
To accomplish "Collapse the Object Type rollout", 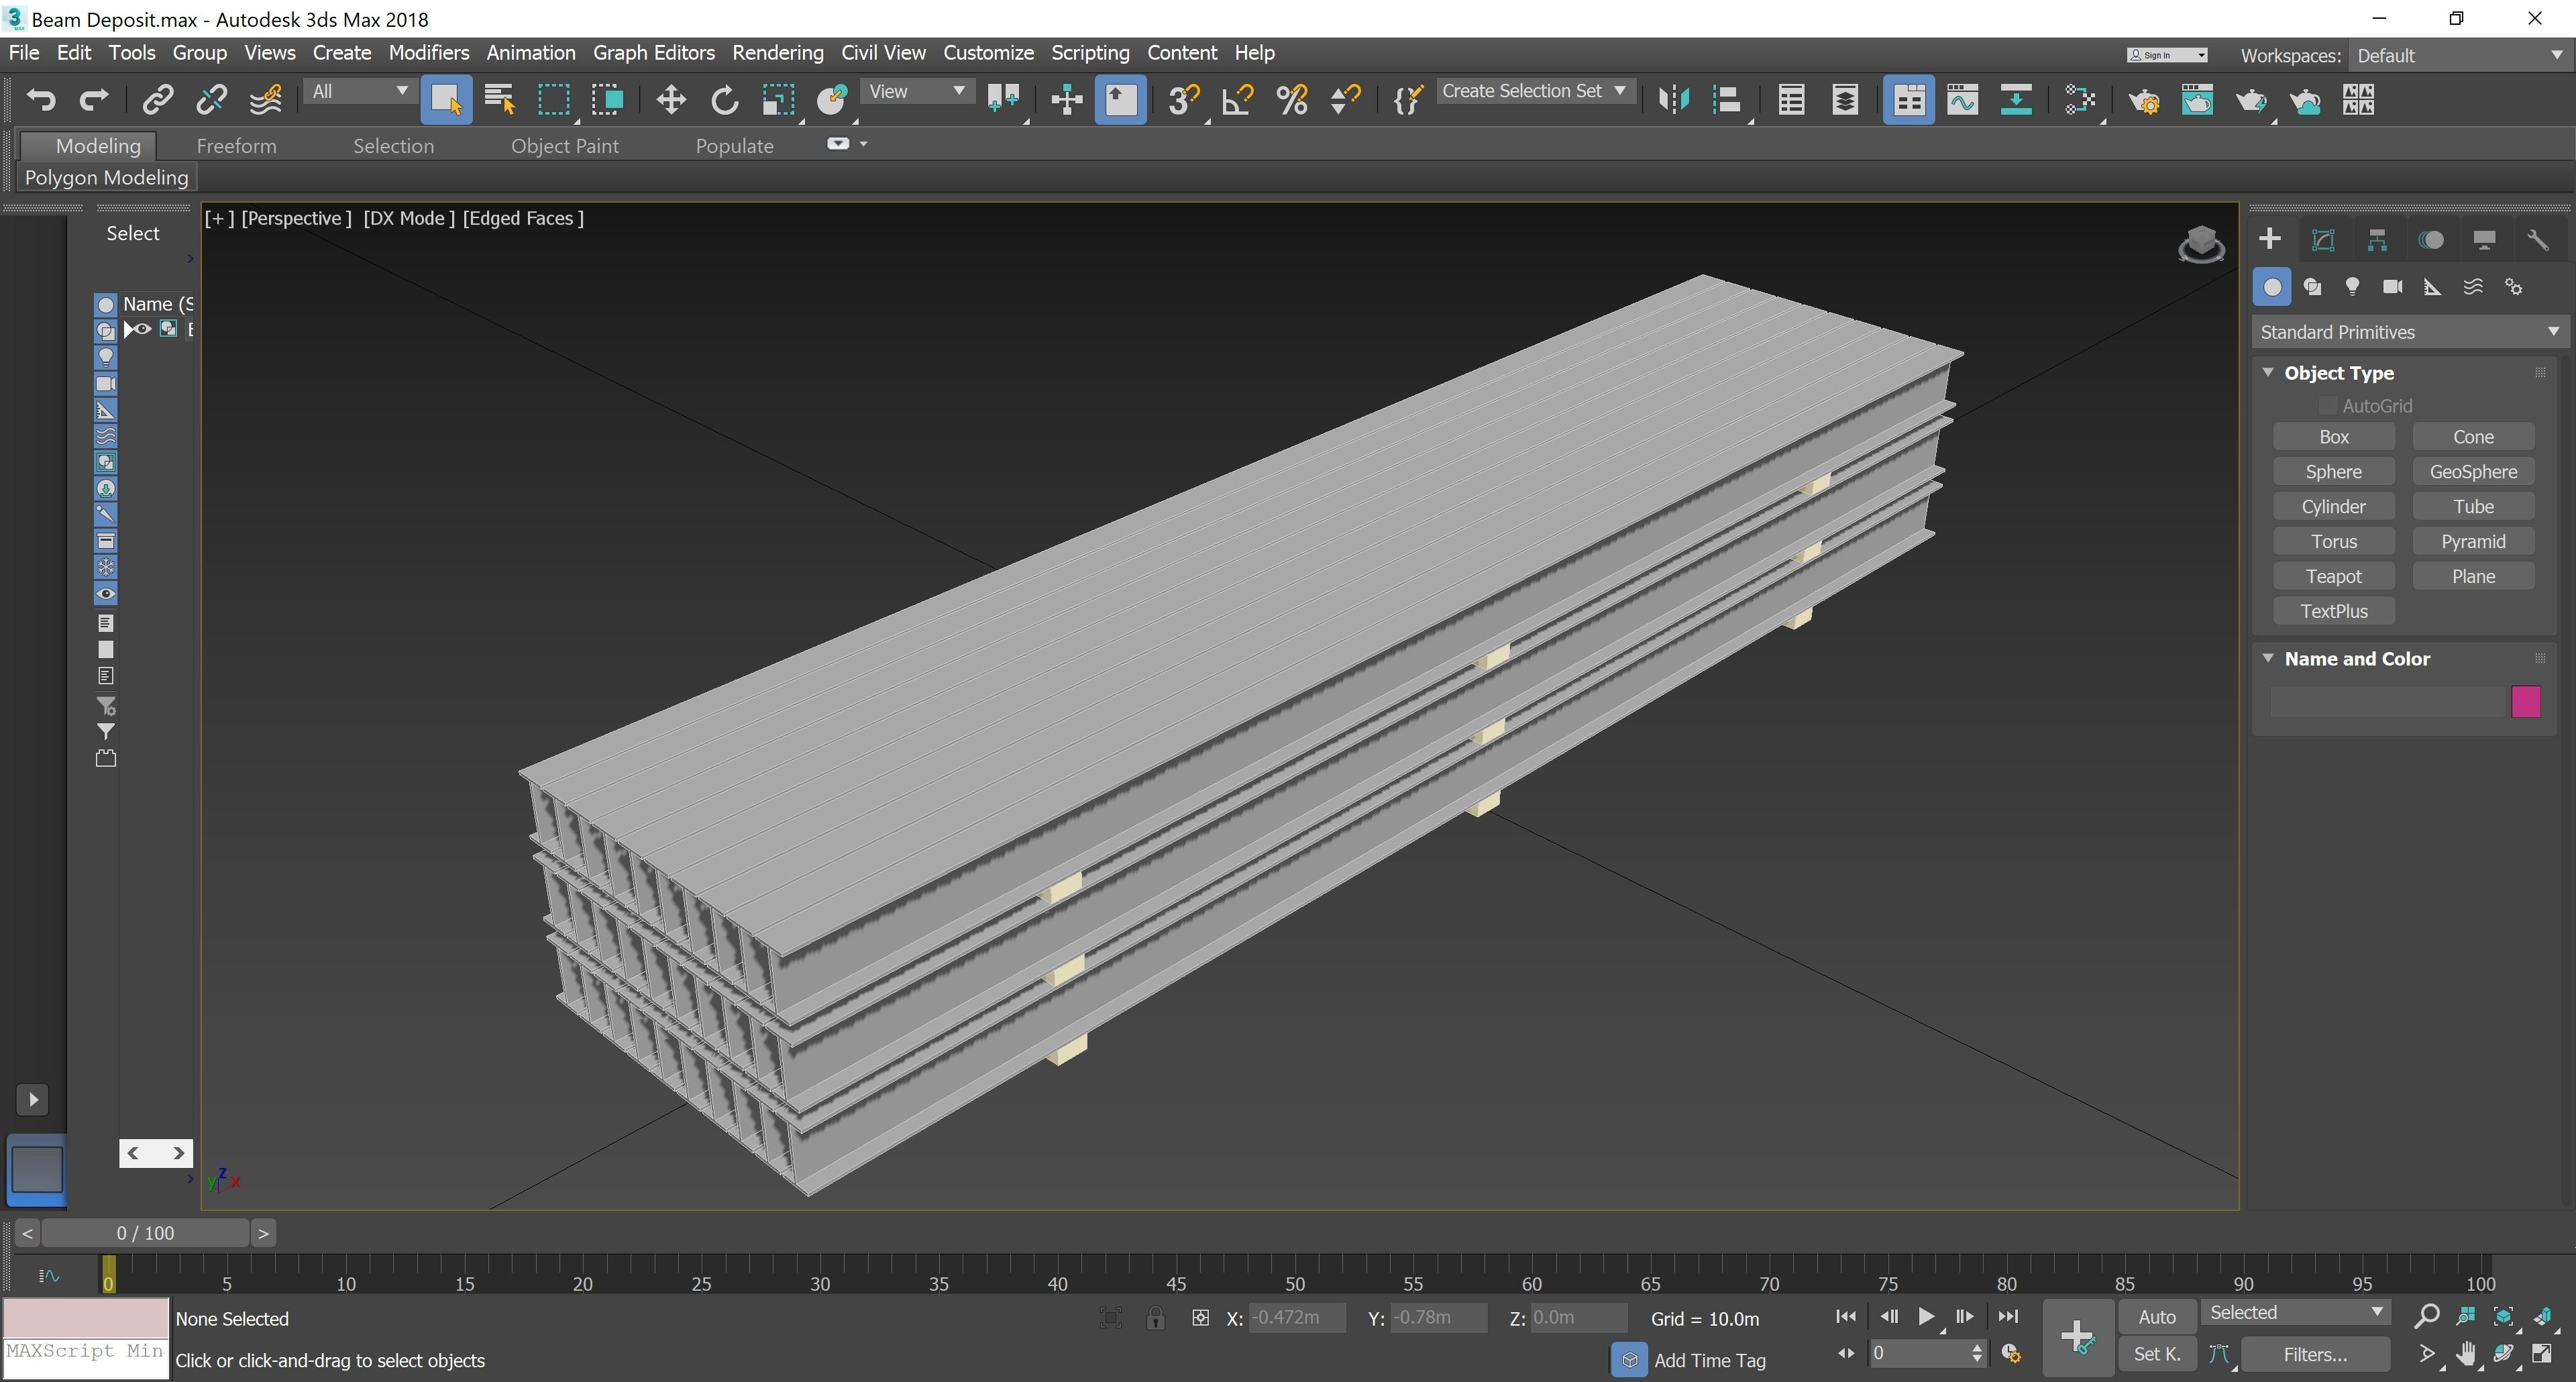I will coord(2268,372).
